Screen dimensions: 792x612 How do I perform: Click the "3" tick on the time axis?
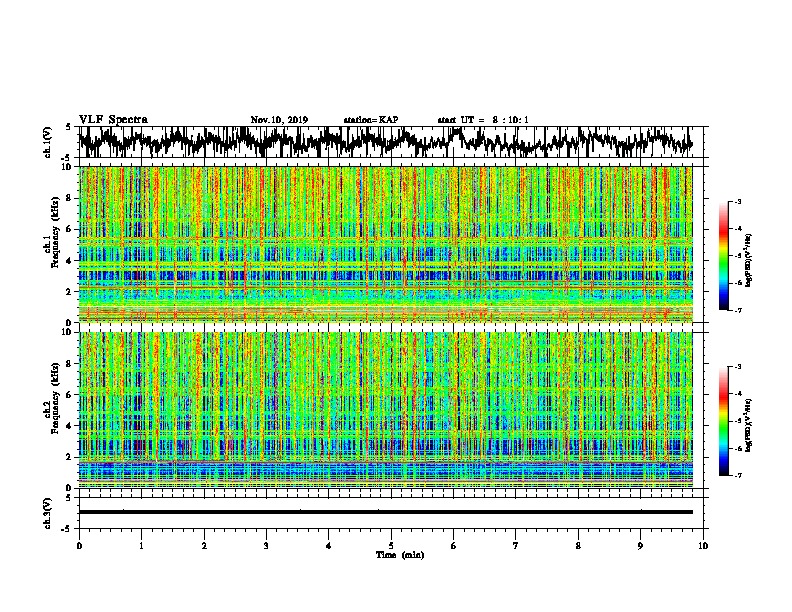[266, 546]
